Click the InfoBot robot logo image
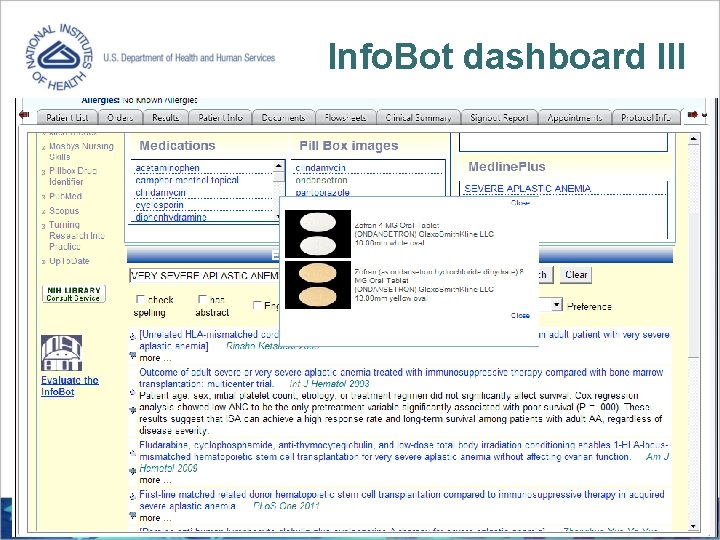Screen dimensions: 720x540 point(62,353)
